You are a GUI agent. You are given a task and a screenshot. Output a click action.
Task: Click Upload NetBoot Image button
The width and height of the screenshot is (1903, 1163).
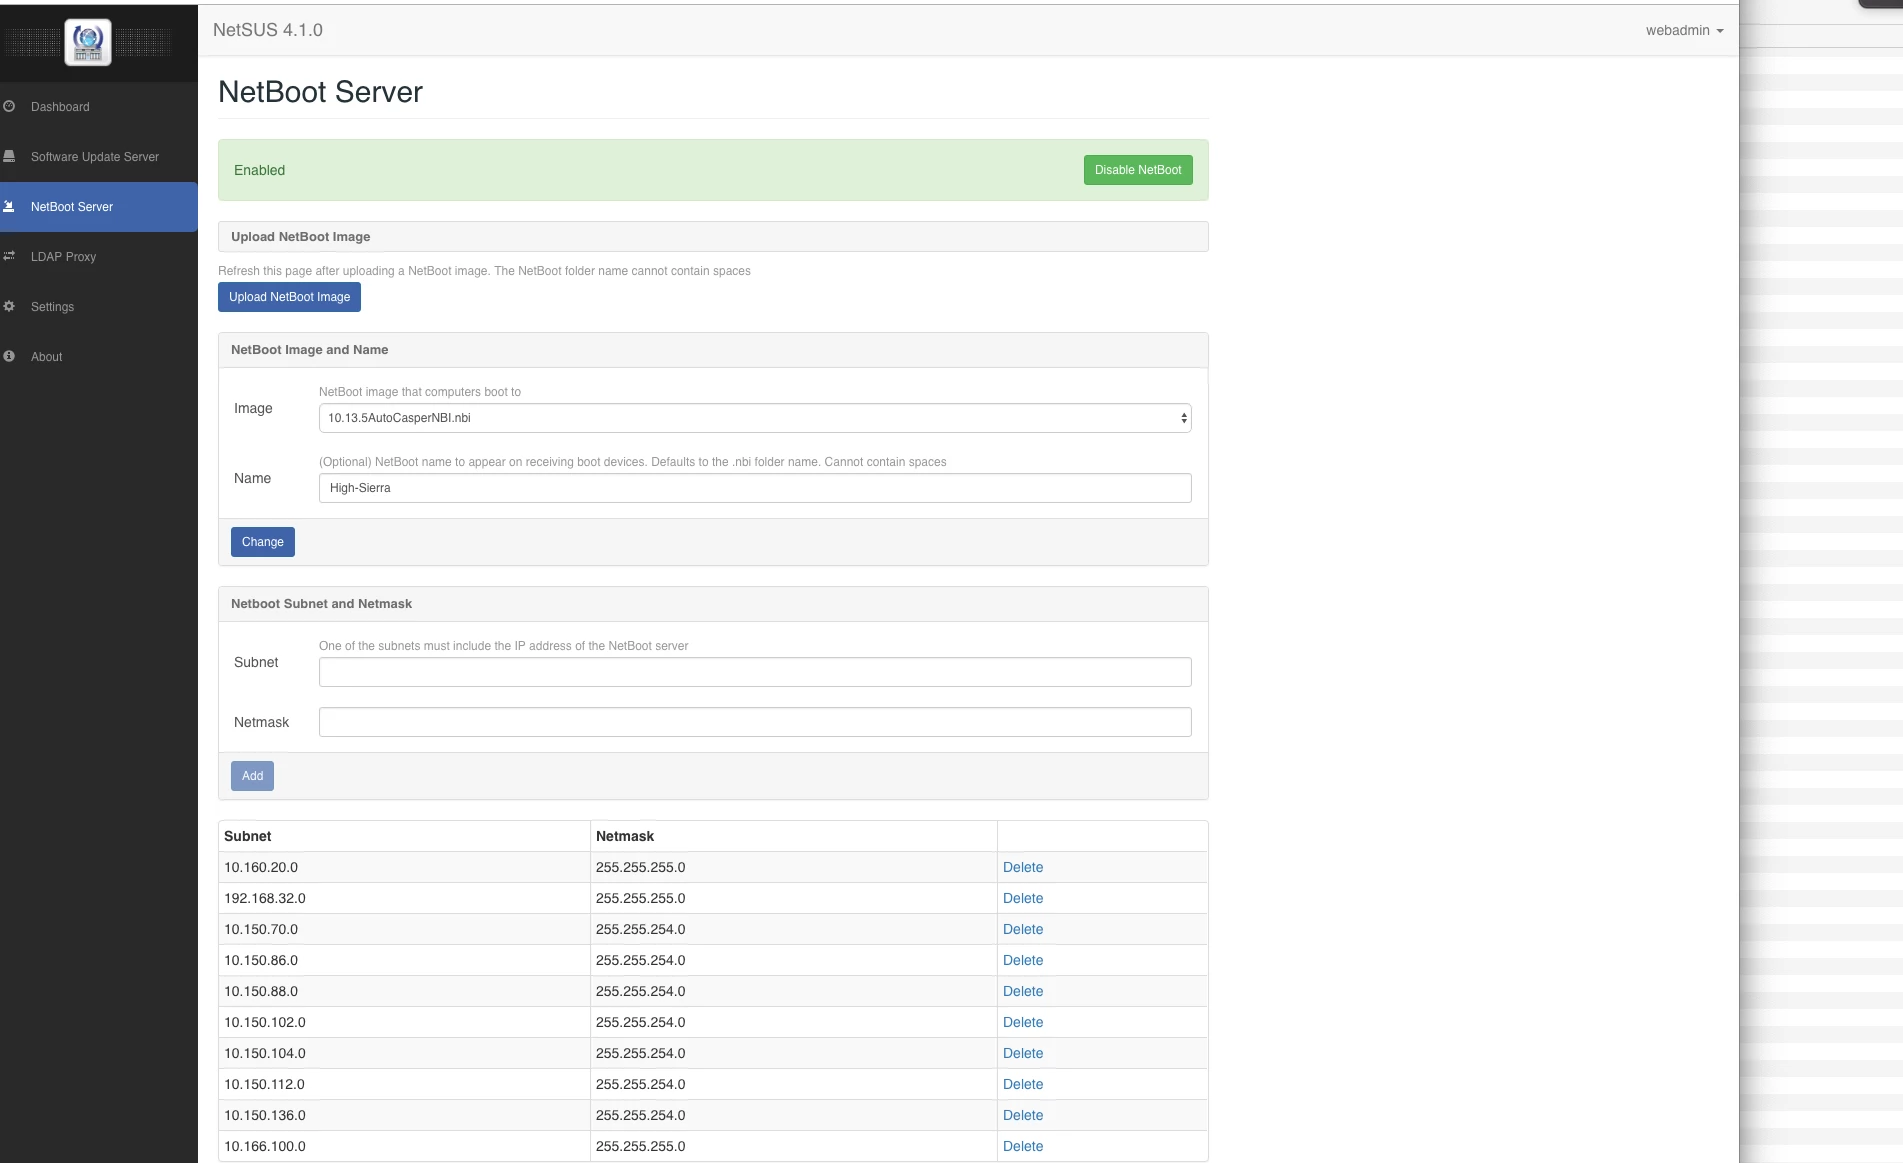[x=289, y=297]
